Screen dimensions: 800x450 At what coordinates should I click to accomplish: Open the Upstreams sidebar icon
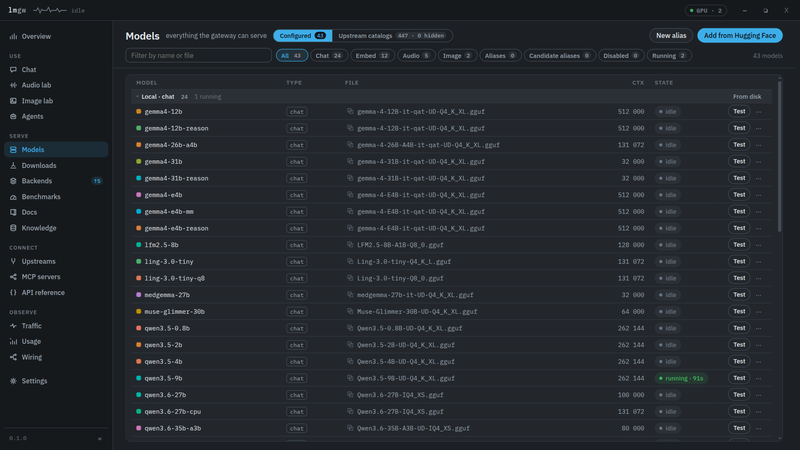[x=13, y=261]
